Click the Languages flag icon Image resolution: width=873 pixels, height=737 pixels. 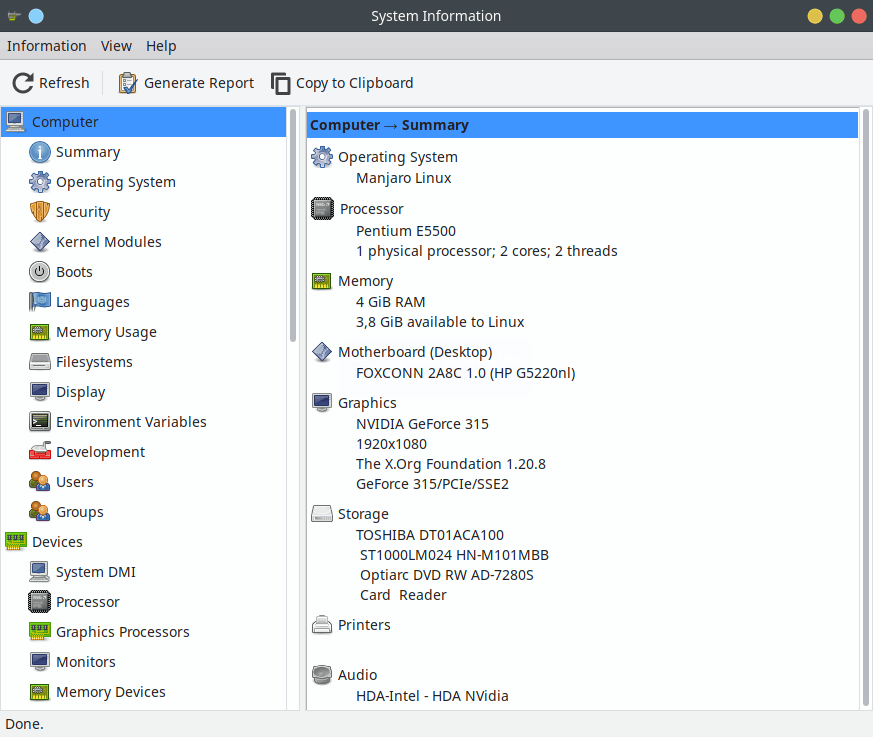[40, 302]
